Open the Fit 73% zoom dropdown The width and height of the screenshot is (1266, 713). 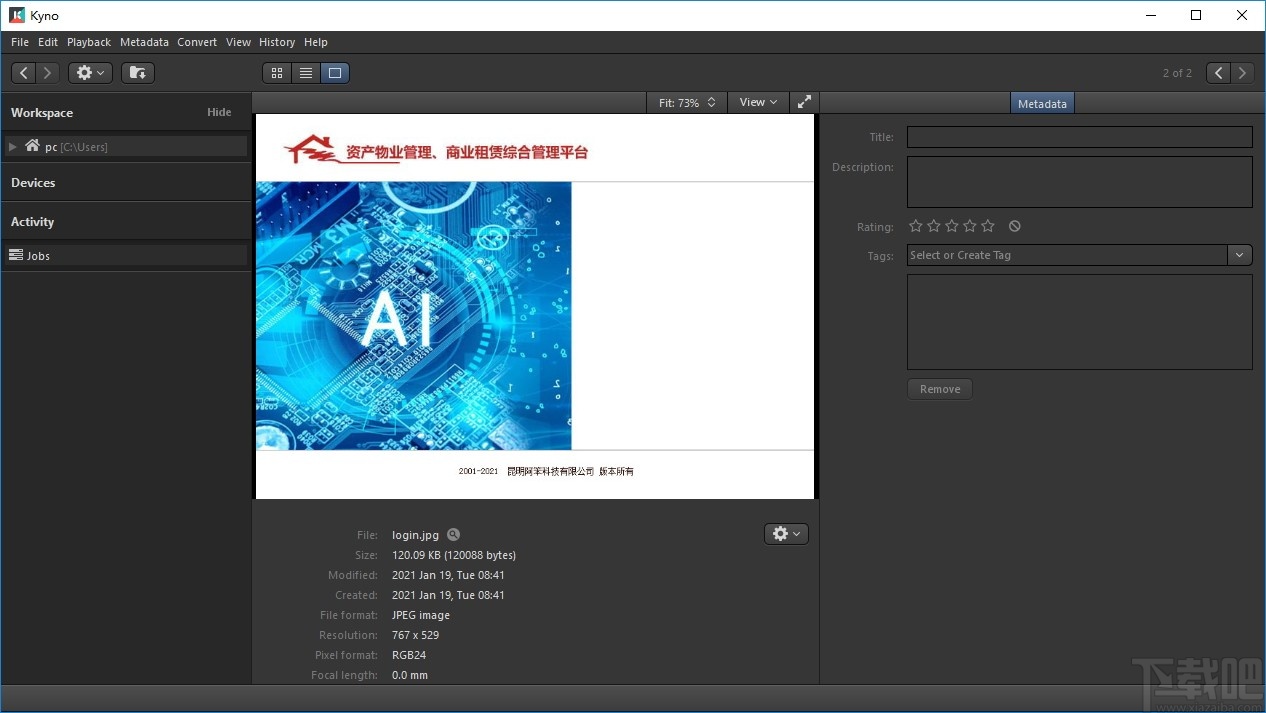coord(685,102)
